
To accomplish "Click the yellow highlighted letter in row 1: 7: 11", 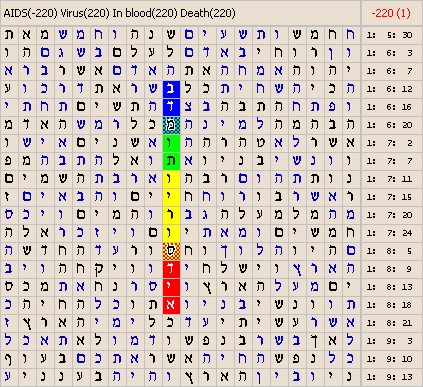I will click(171, 179).
